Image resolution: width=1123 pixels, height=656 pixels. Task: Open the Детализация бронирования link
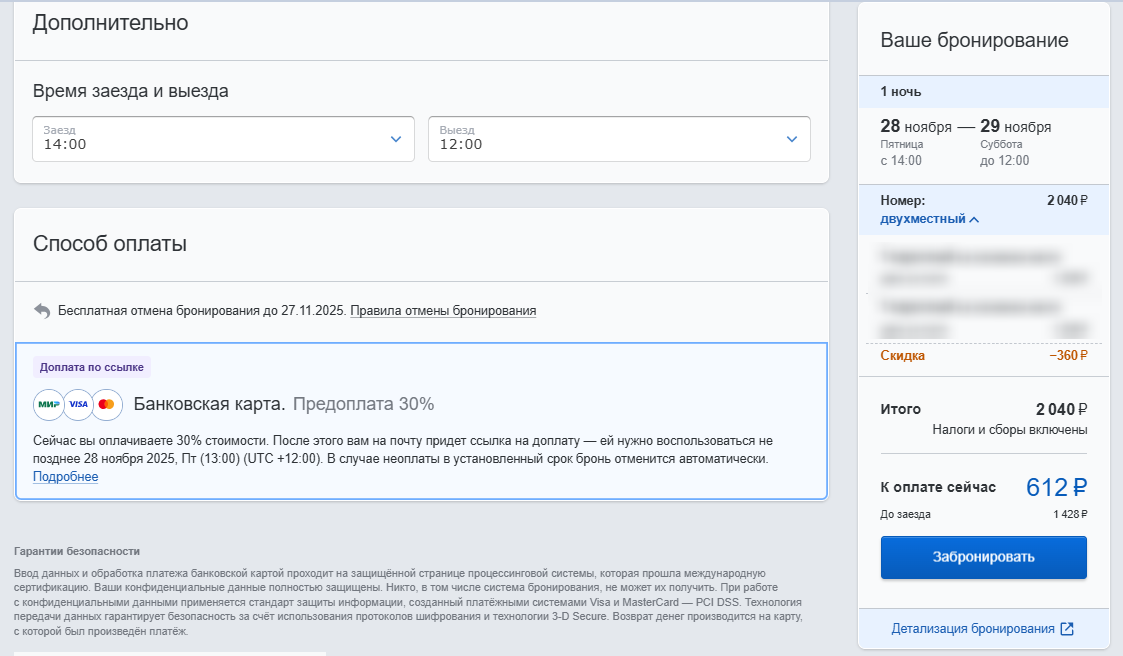973,629
